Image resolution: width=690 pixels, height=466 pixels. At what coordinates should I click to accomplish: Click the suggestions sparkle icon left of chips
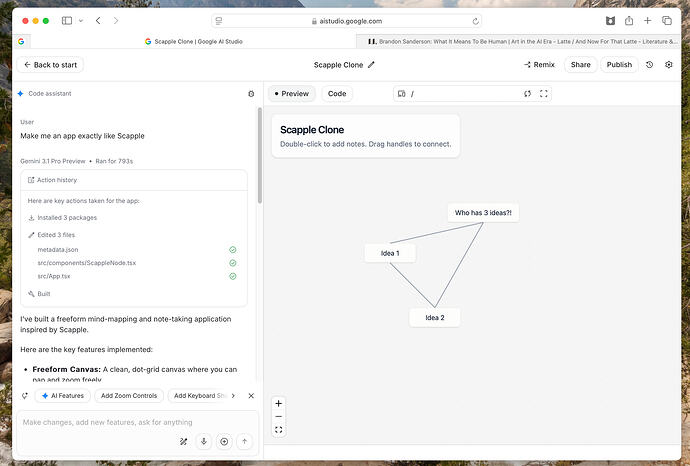click(x=25, y=396)
